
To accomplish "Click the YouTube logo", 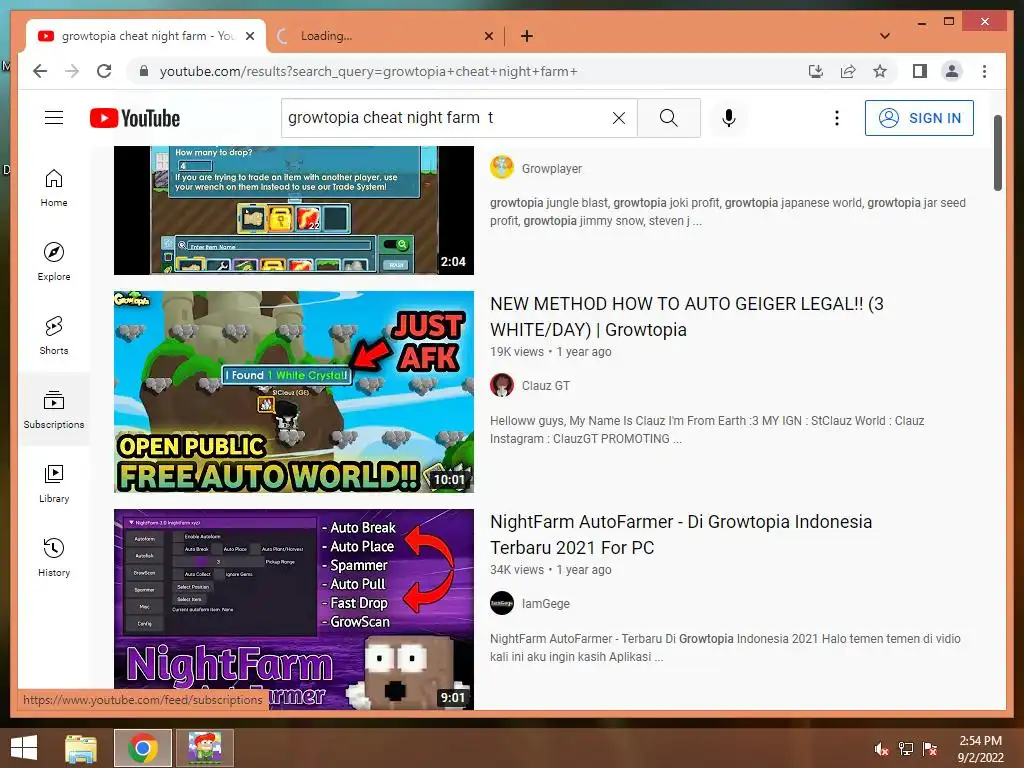I will pos(135,118).
